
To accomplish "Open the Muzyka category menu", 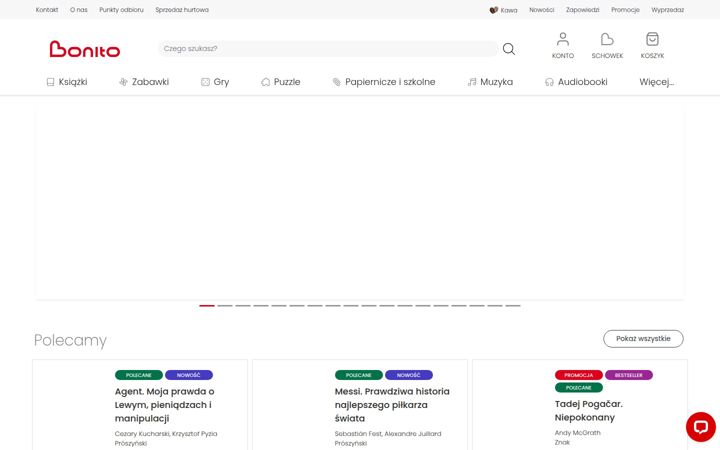I will (496, 82).
